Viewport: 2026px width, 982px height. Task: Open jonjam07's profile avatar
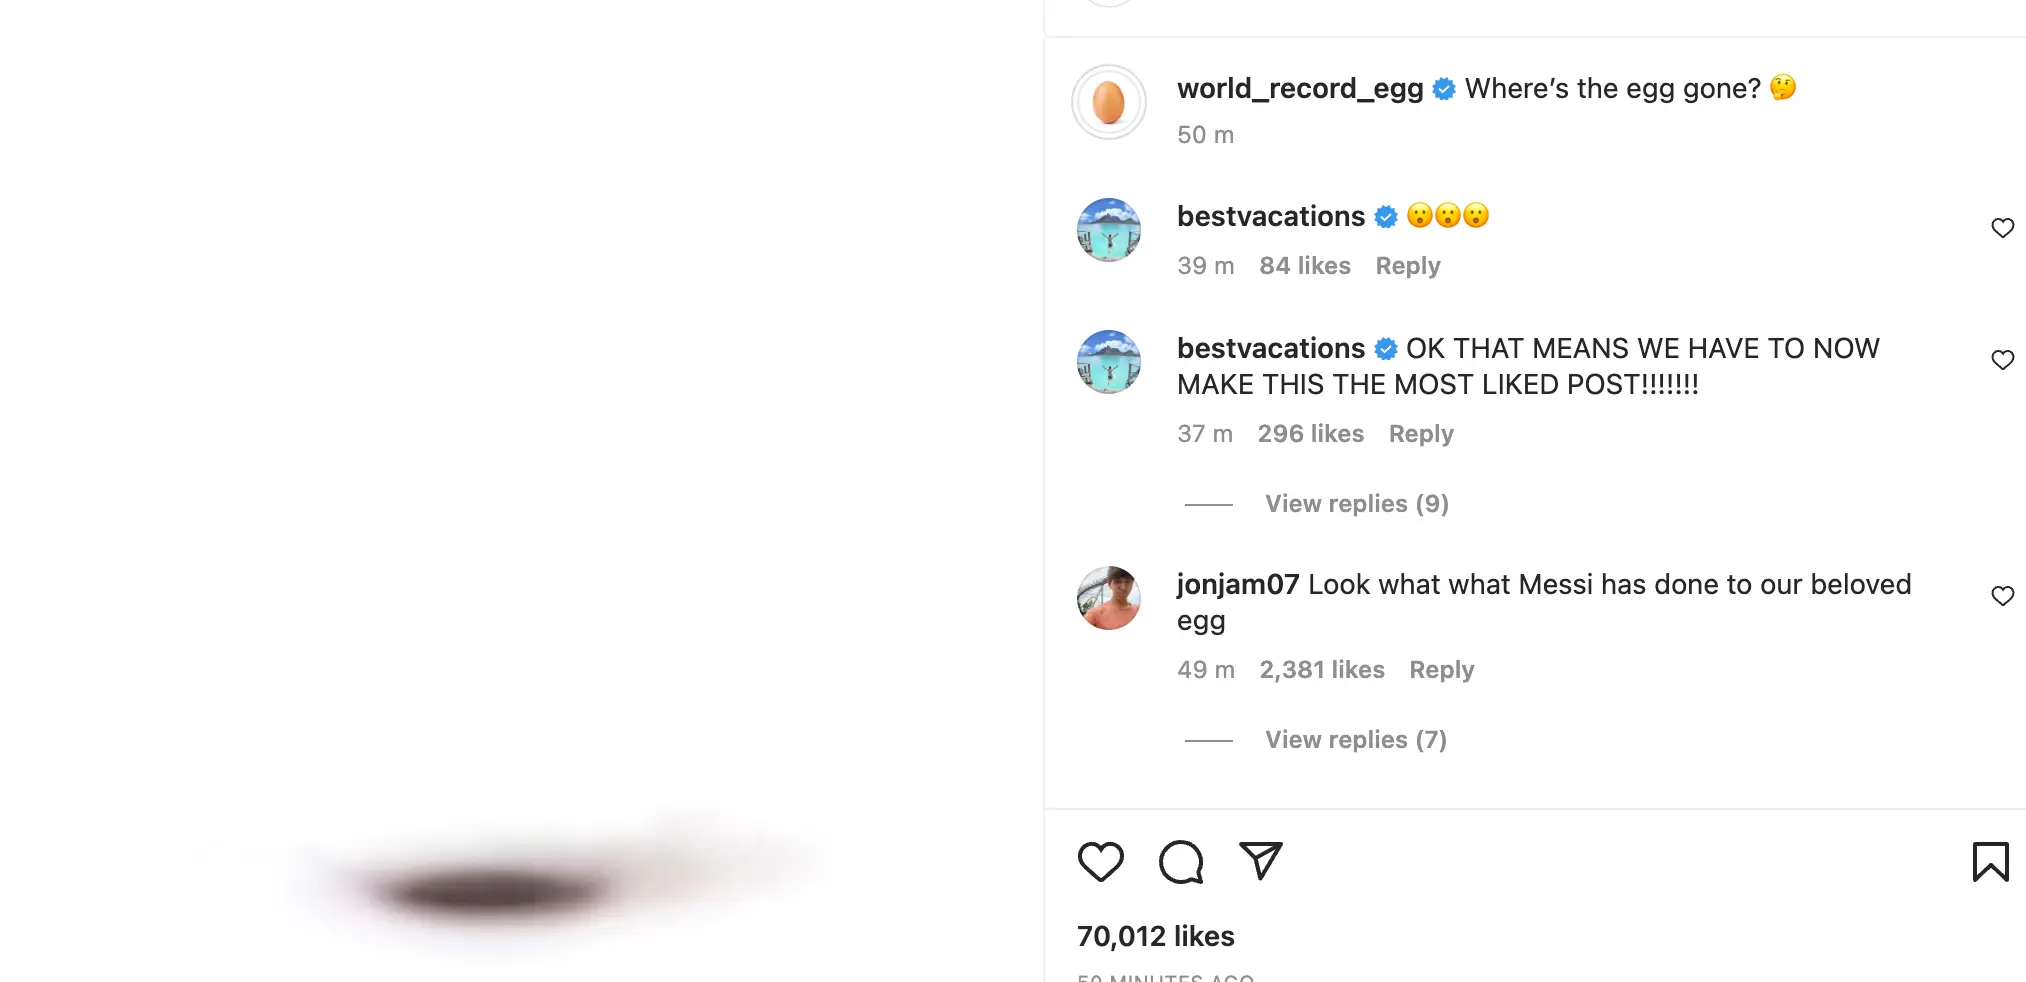click(x=1108, y=598)
